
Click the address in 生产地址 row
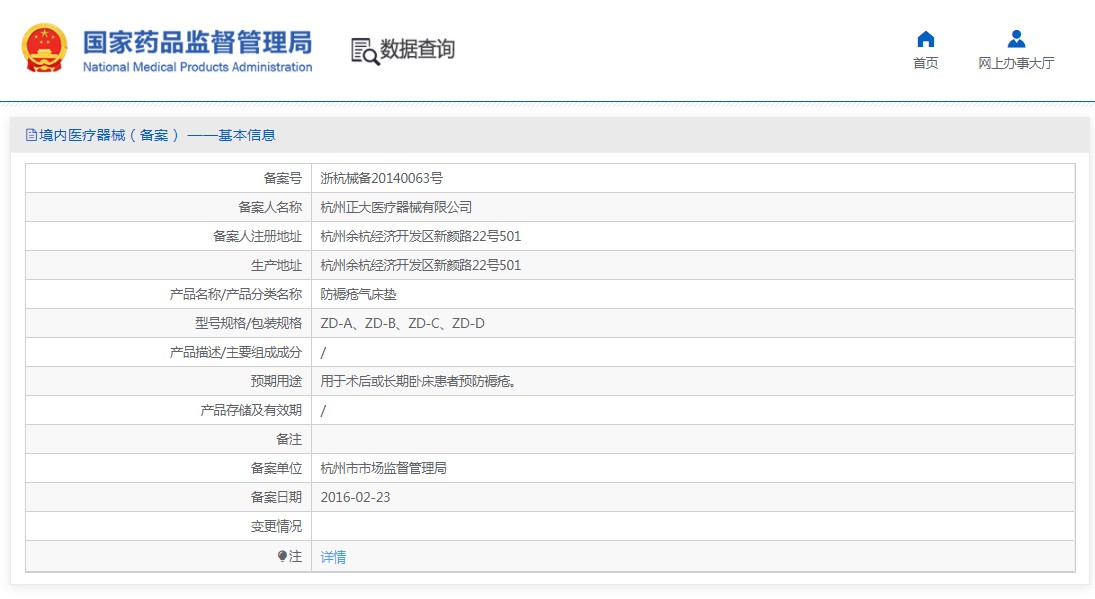(420, 265)
